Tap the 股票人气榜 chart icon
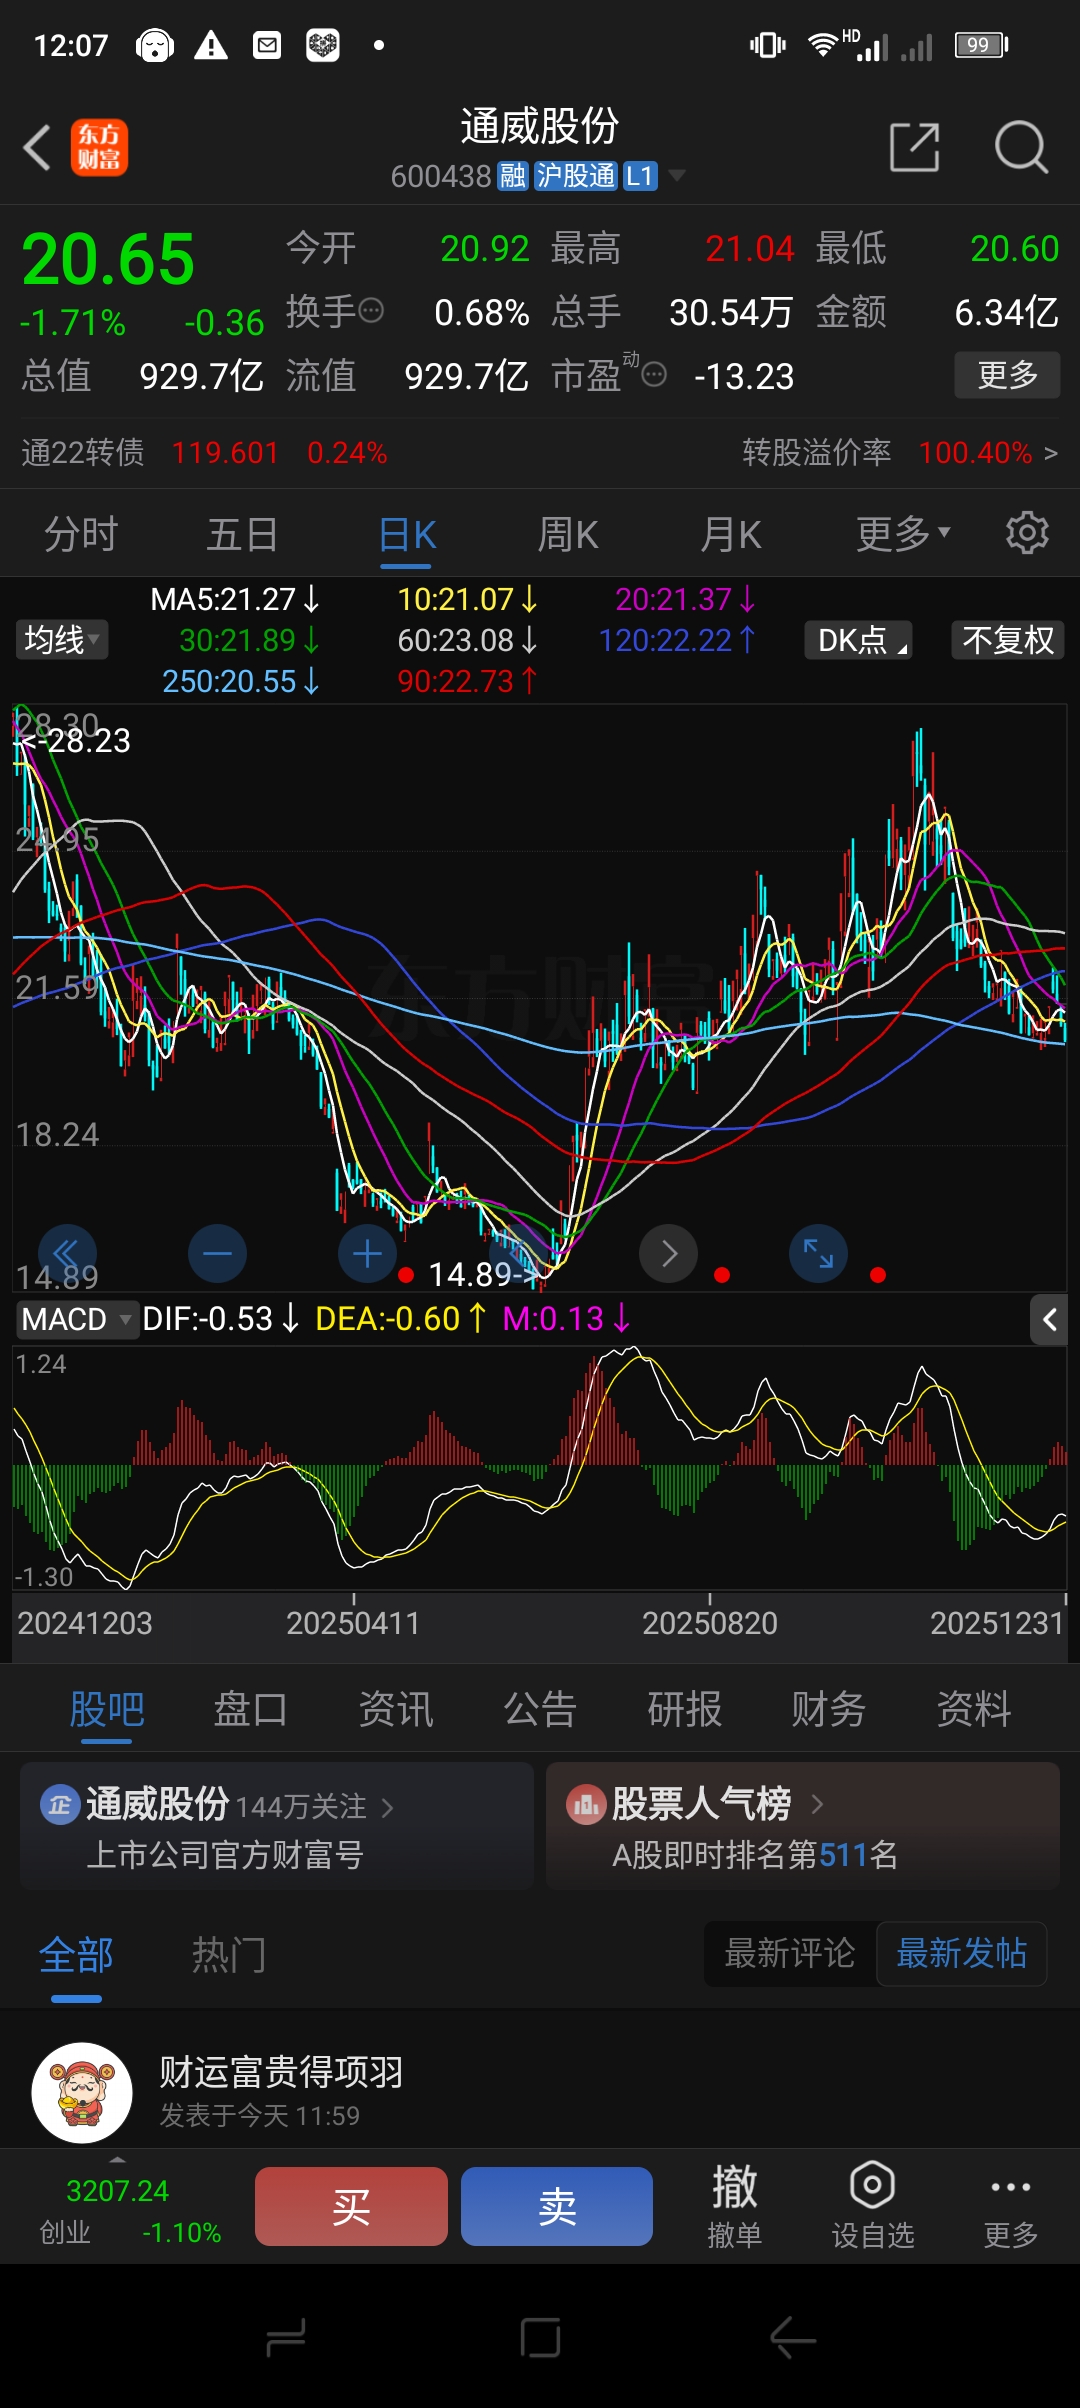The height and width of the screenshot is (2408, 1080). [x=586, y=1805]
